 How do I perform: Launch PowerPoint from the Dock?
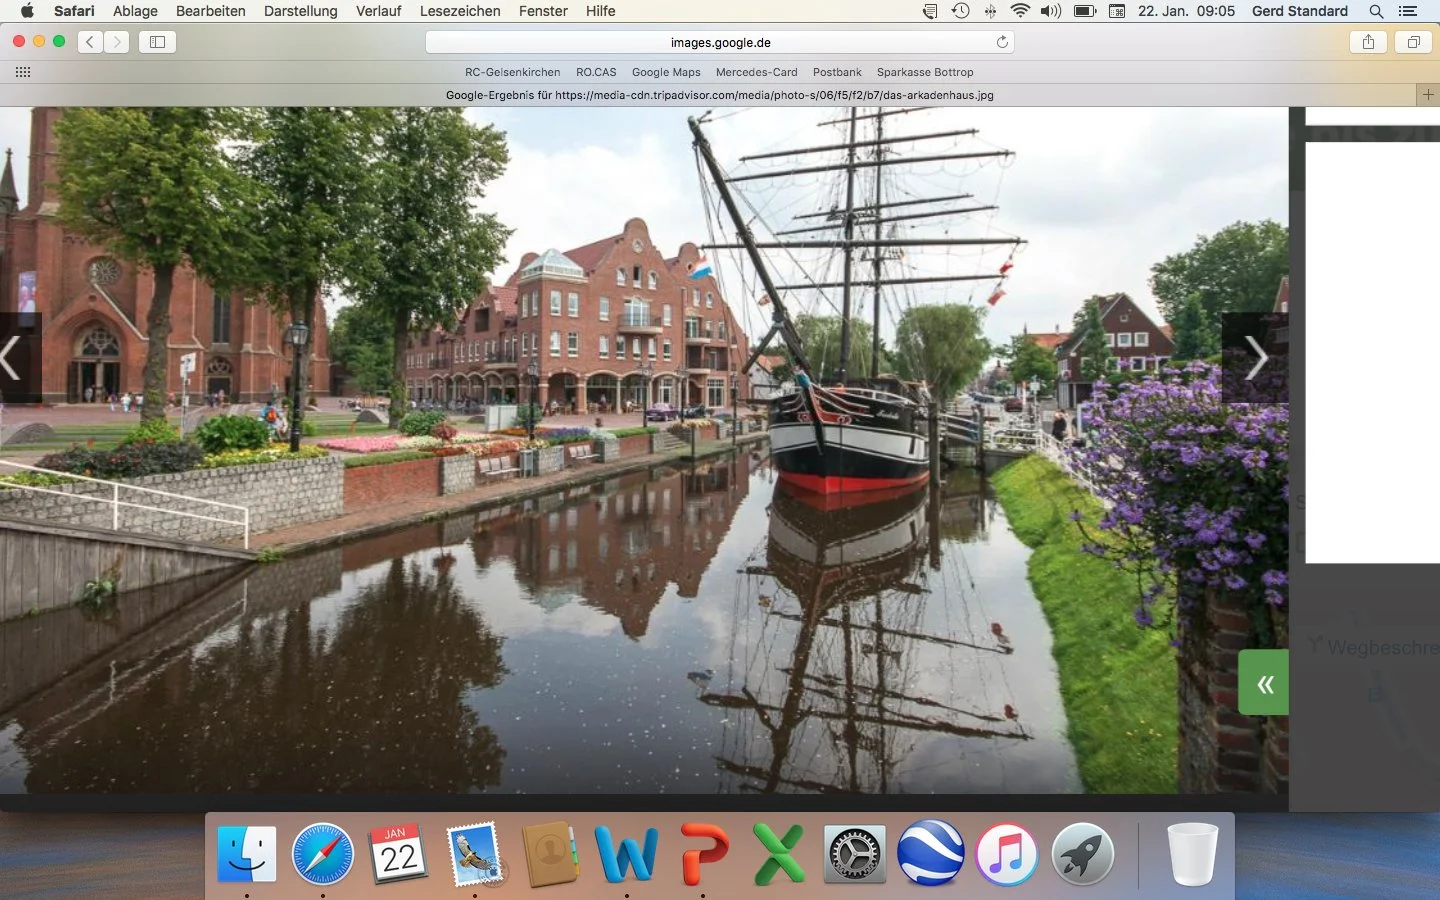click(703, 854)
